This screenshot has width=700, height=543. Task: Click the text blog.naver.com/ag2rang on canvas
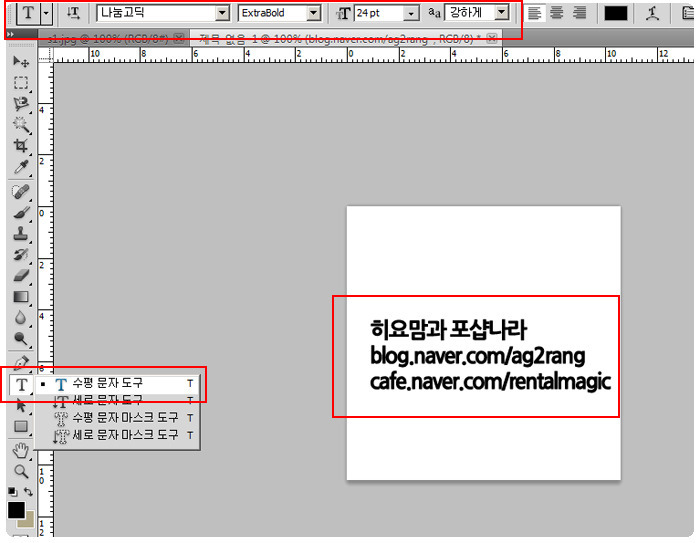click(x=478, y=356)
